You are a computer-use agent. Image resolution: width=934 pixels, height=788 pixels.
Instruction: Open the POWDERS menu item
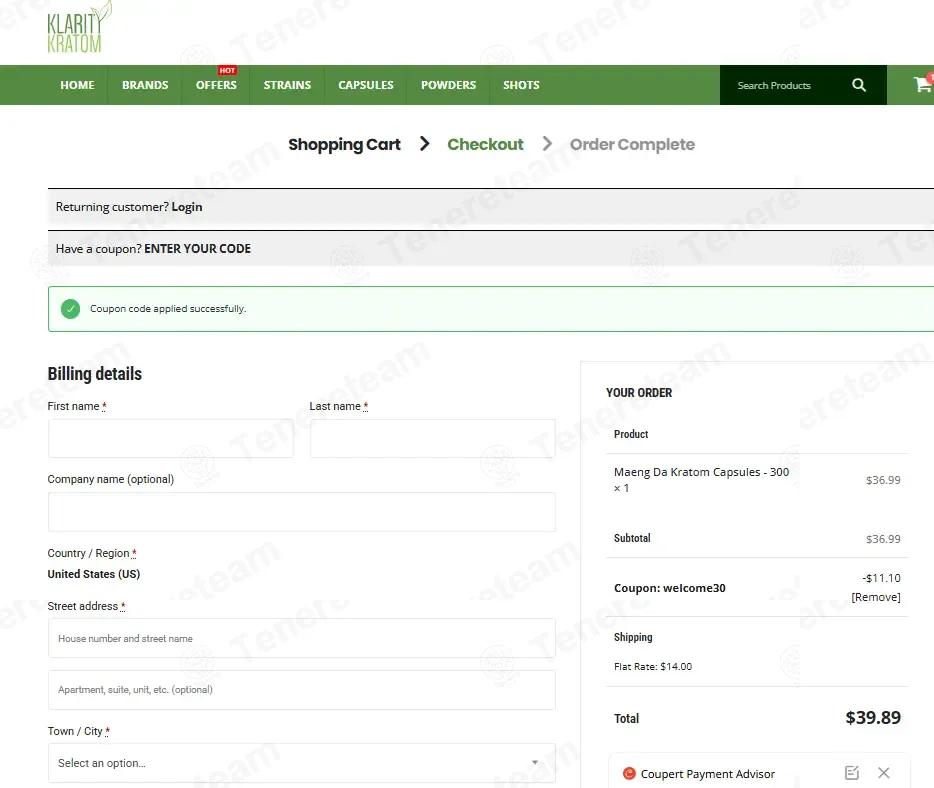449,85
